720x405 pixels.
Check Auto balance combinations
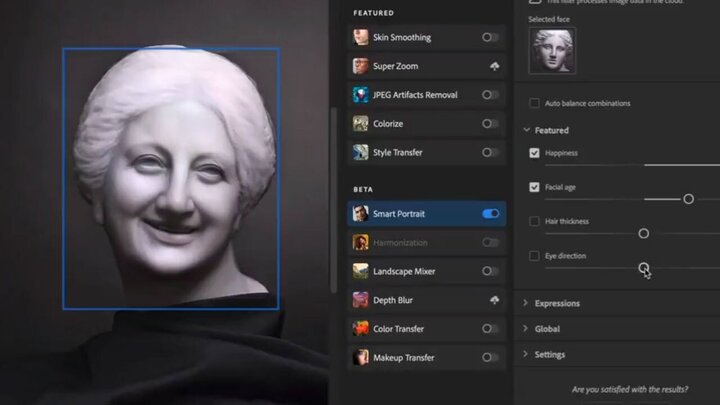coord(534,103)
